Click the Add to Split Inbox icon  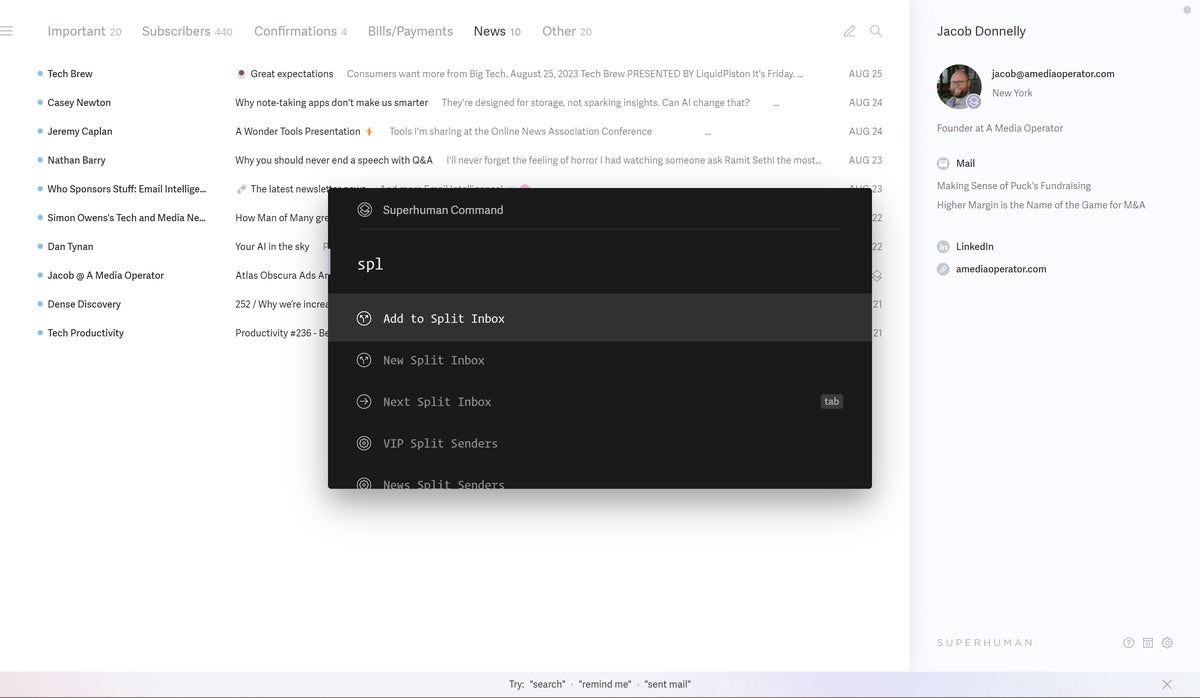pos(364,318)
